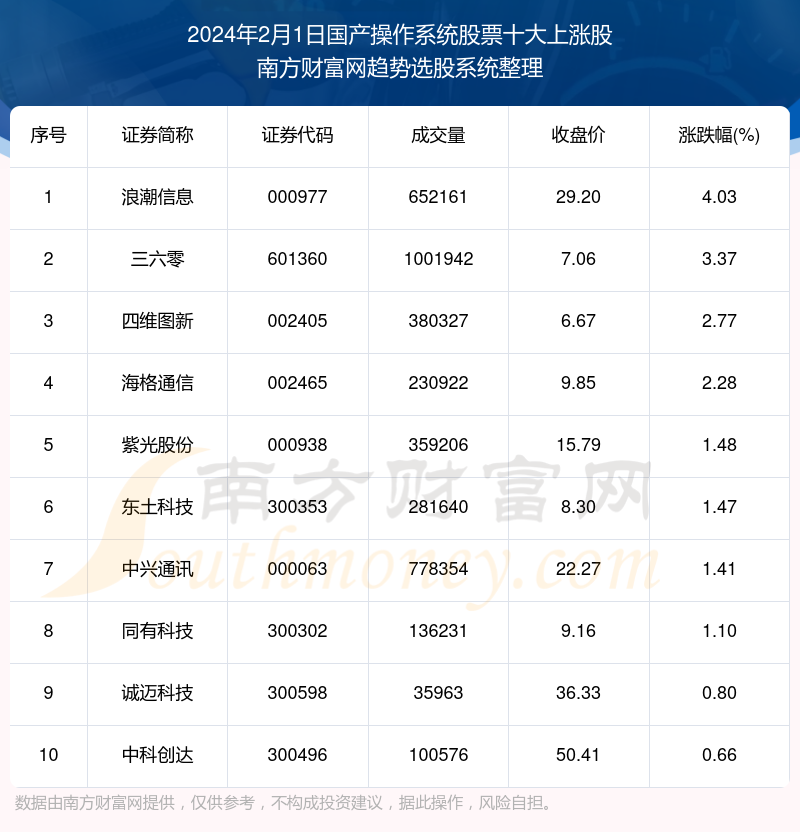Click change percentage 3.37
The image size is (800, 832).
point(719,259)
